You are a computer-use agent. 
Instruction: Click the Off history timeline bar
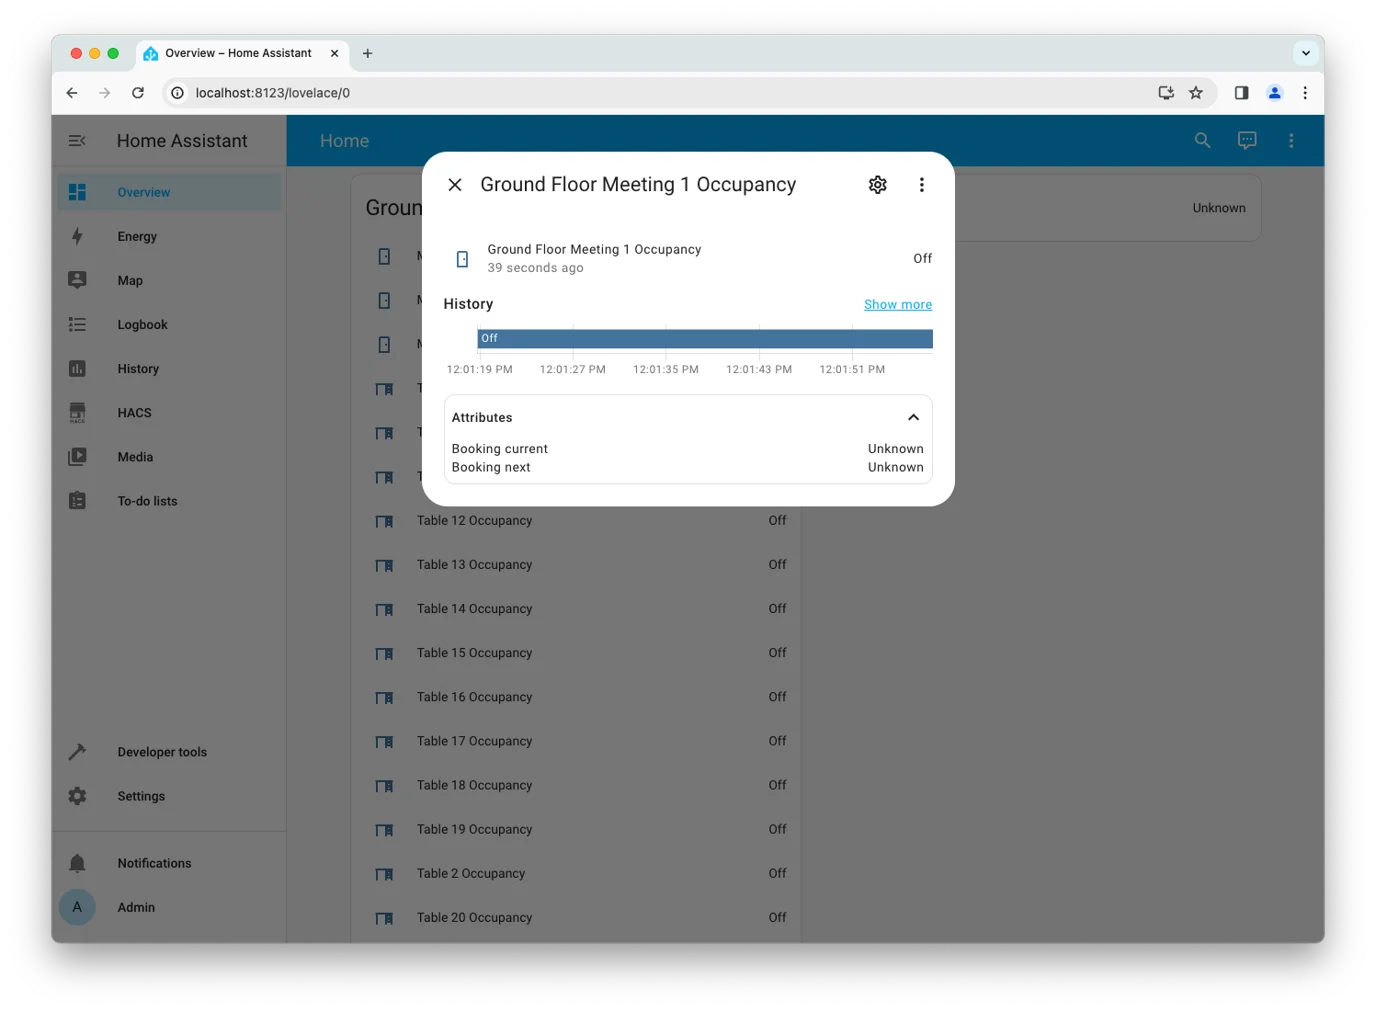pos(704,339)
